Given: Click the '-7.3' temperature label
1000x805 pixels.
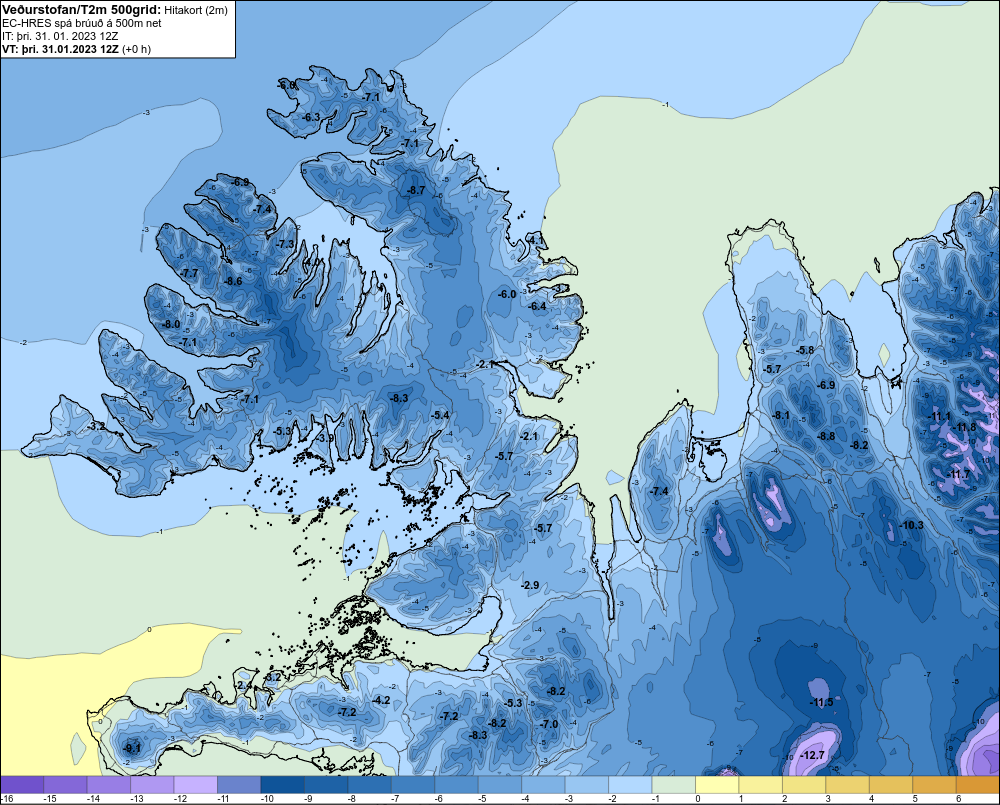Looking at the screenshot, I should (285, 244).
